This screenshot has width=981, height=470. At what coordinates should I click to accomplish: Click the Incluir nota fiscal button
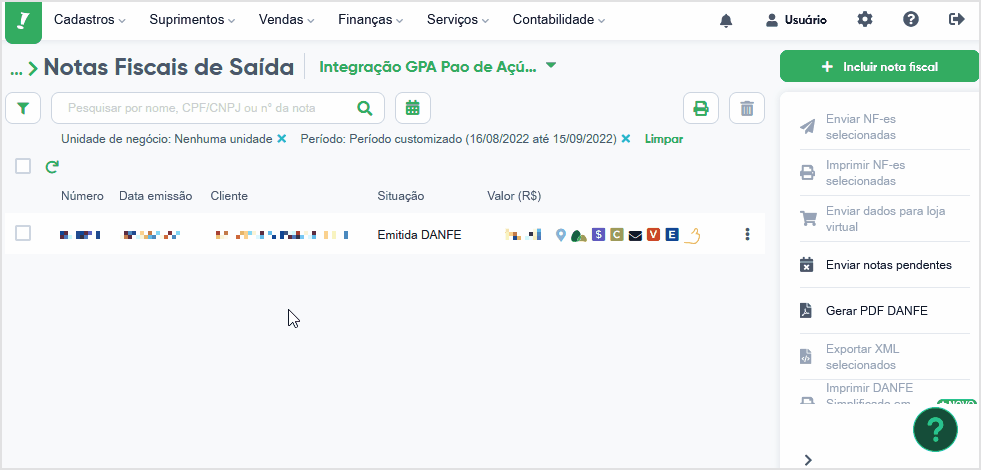[x=879, y=67]
